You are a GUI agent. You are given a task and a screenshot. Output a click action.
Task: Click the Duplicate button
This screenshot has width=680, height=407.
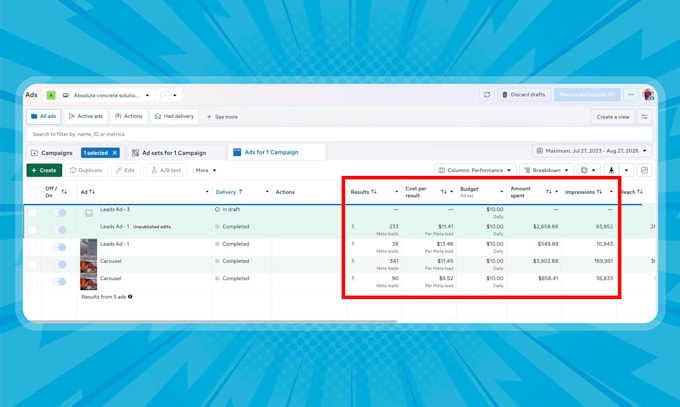86,170
